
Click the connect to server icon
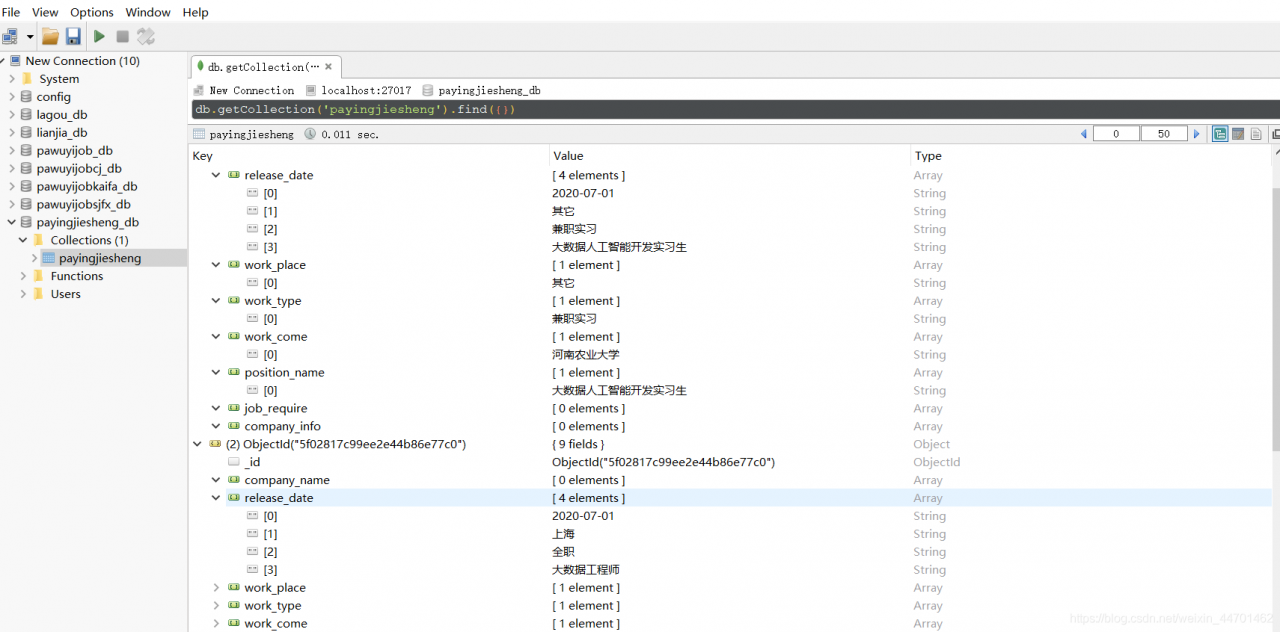pyautogui.click(x=10, y=37)
